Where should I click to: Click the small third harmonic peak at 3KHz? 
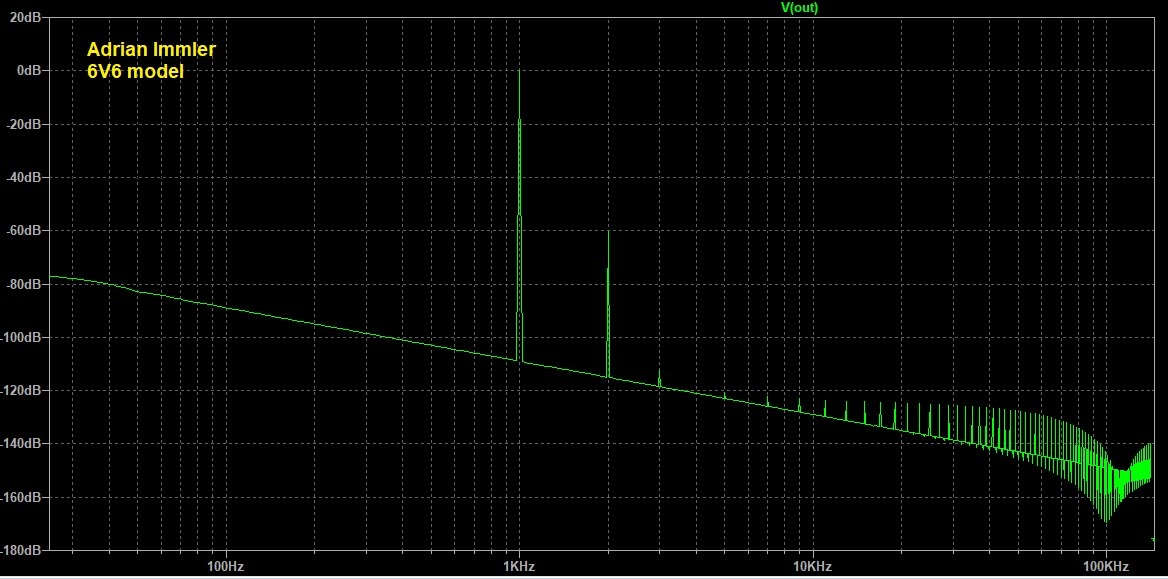click(x=659, y=378)
